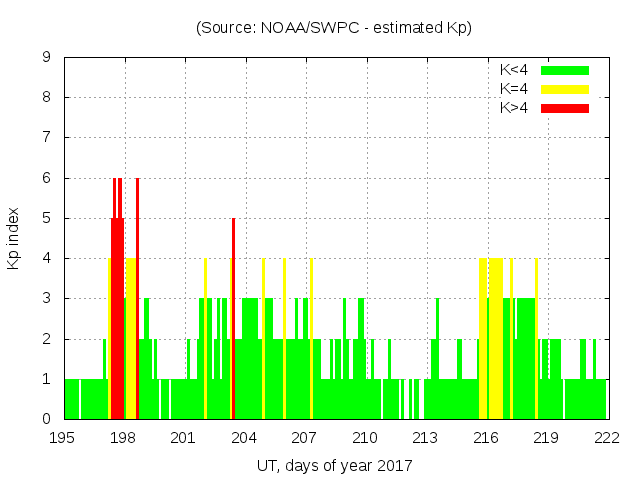Click the 'UT, days of year 2017' axis label
The image size is (640, 480).
(x=334, y=465)
